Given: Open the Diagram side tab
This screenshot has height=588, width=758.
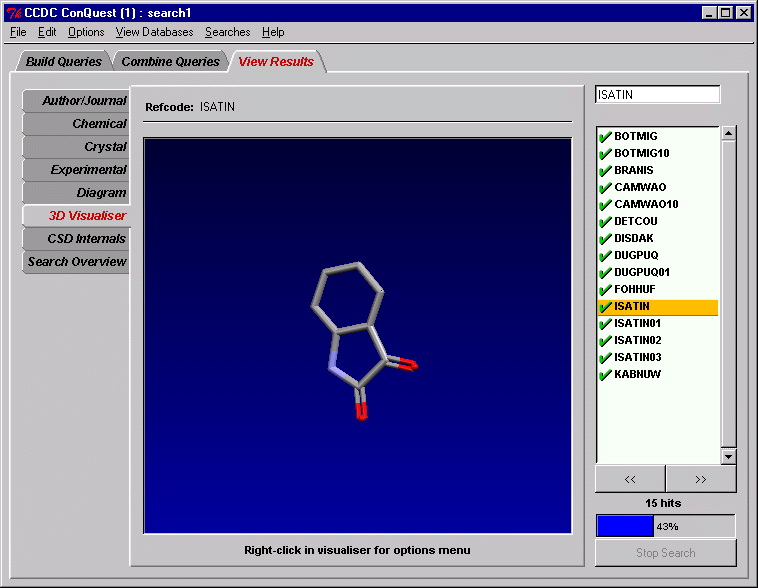Looking at the screenshot, I should 76,192.
